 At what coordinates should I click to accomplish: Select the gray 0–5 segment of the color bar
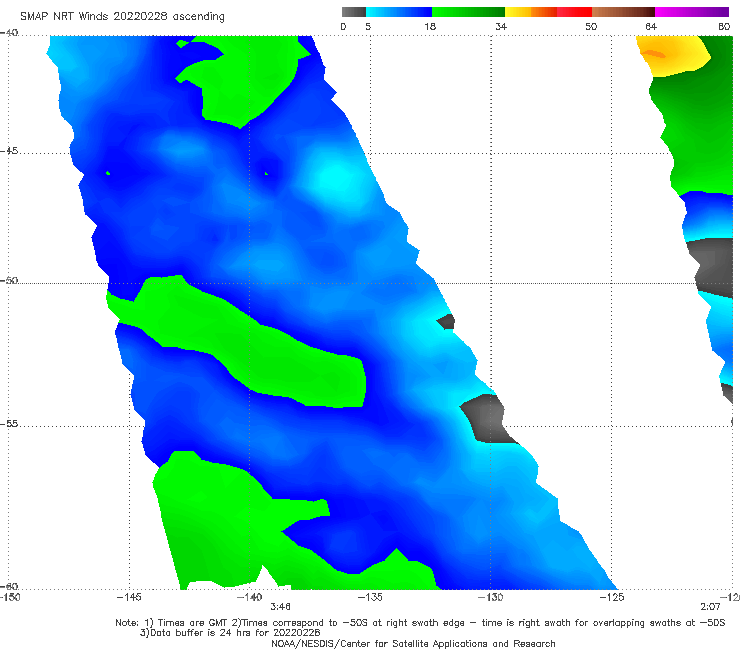coord(354,12)
